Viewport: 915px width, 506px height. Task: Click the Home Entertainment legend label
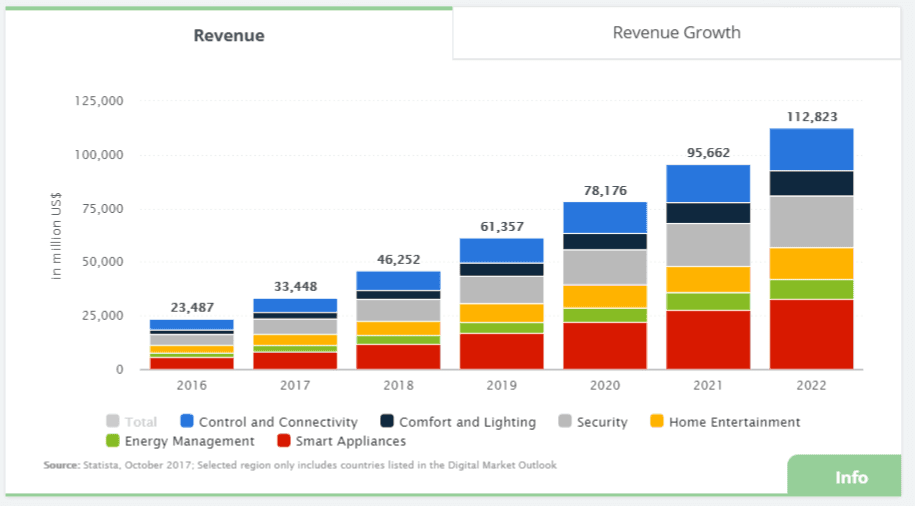point(735,422)
